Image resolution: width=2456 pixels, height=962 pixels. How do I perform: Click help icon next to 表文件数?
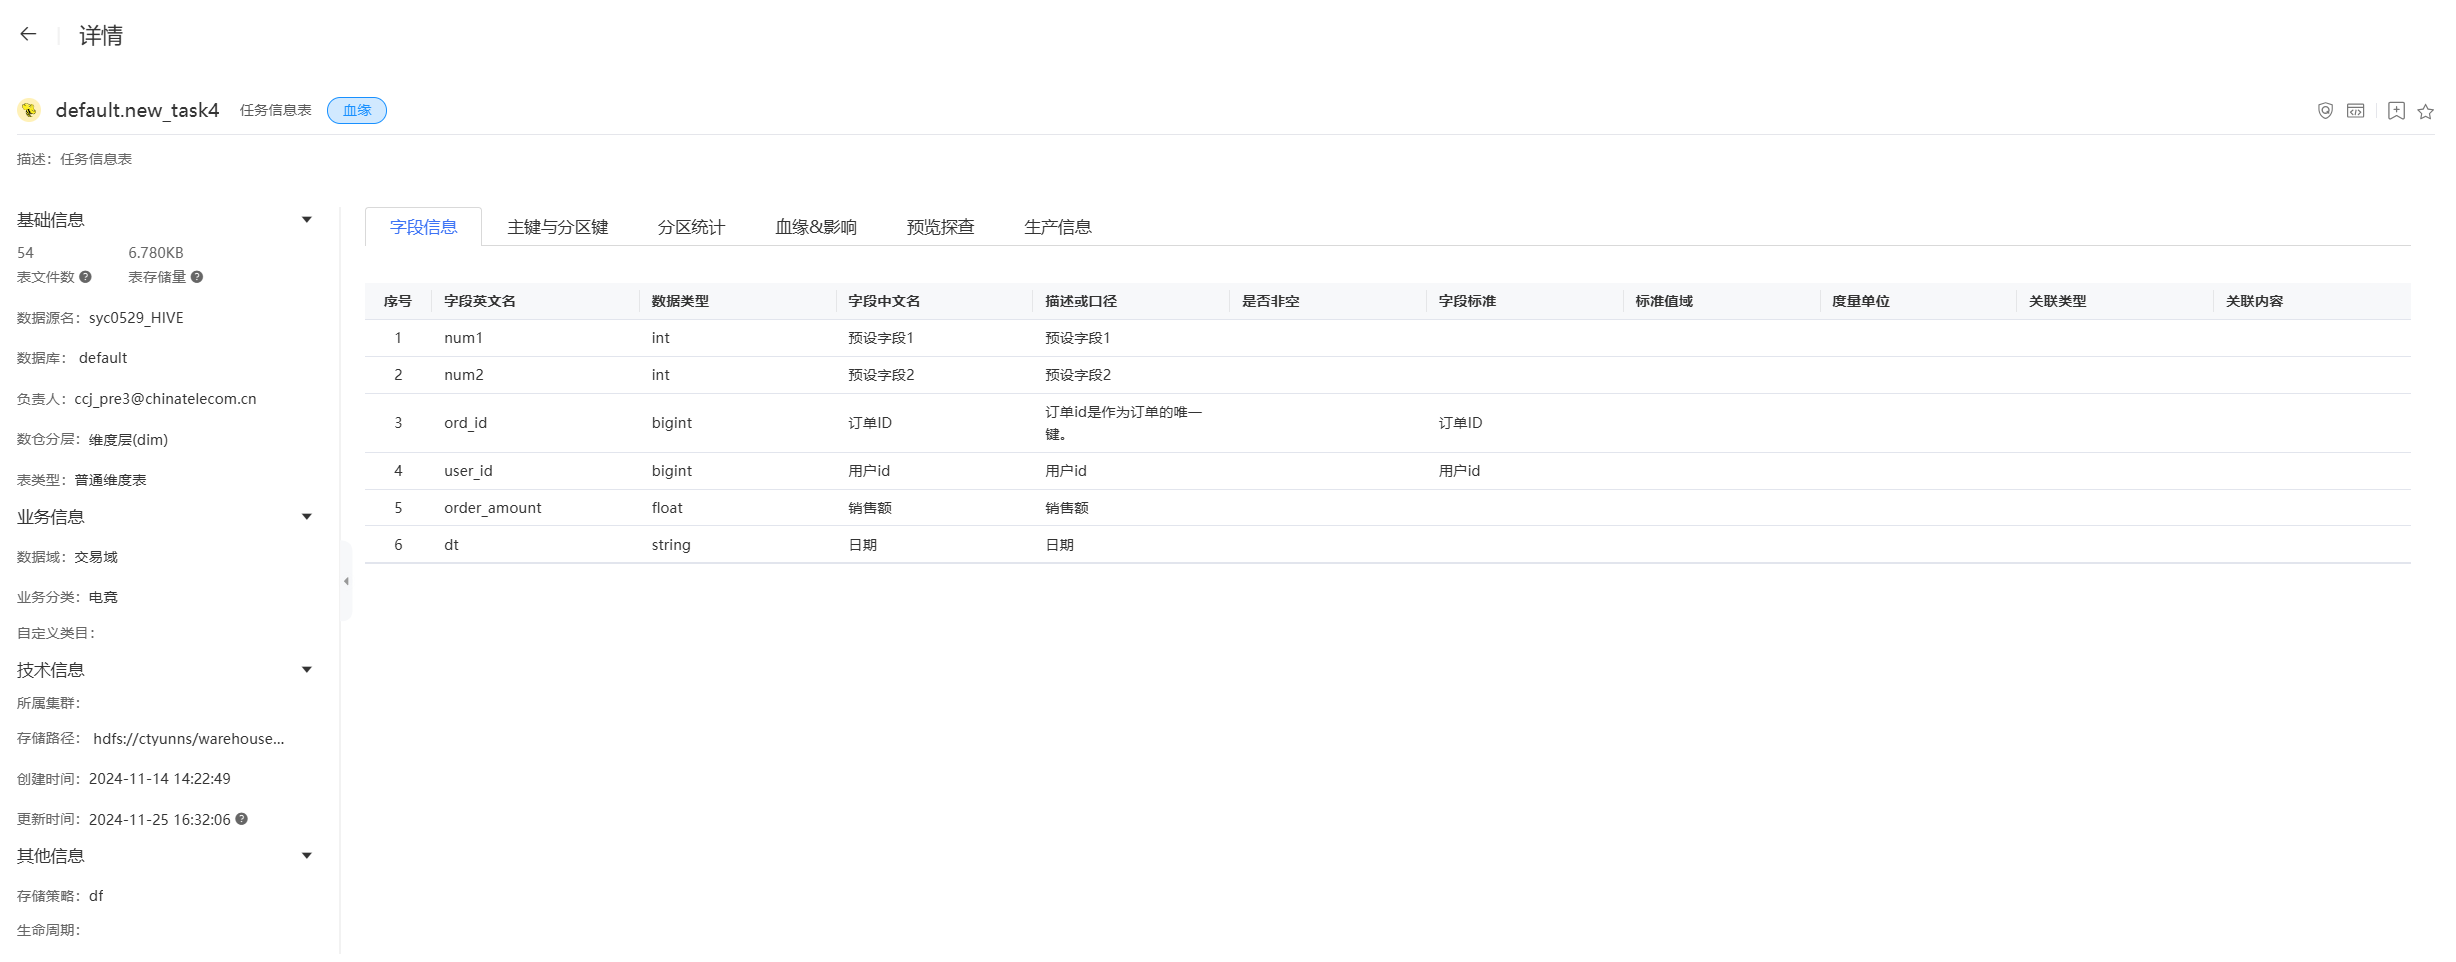(85, 277)
